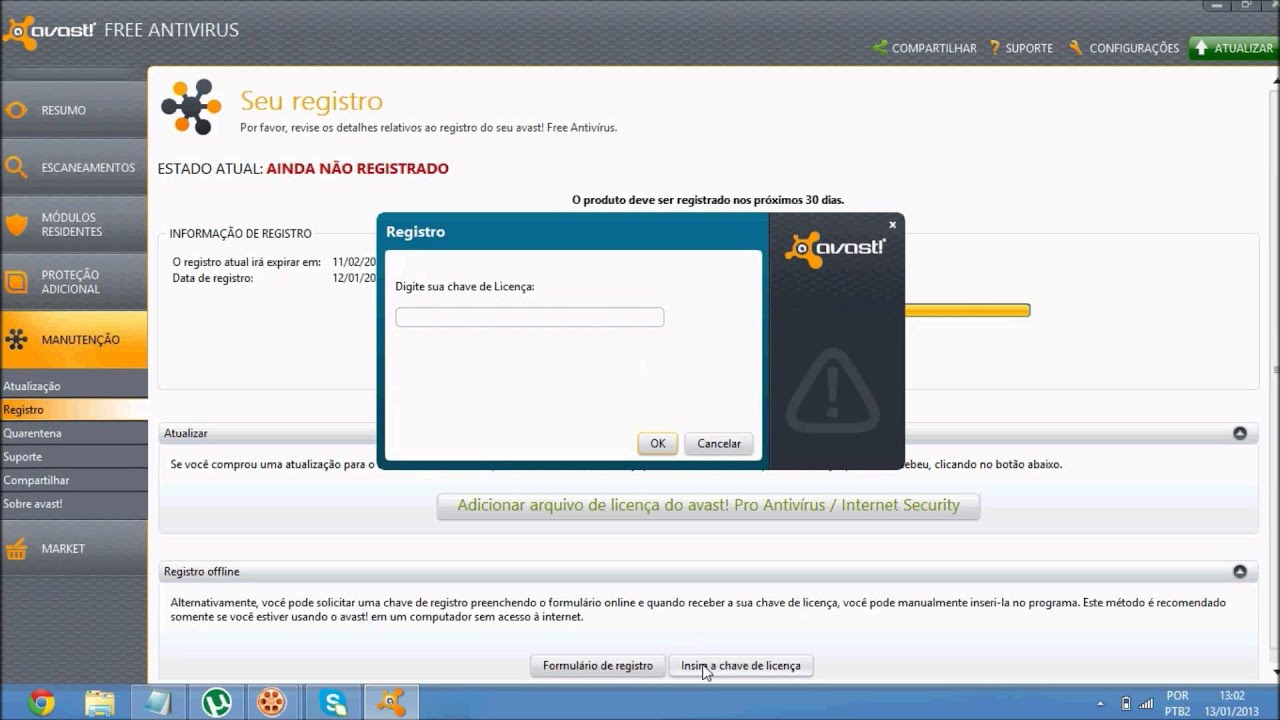Click the Compartilhar share icon
This screenshot has width=1280, height=720.
click(x=880, y=47)
